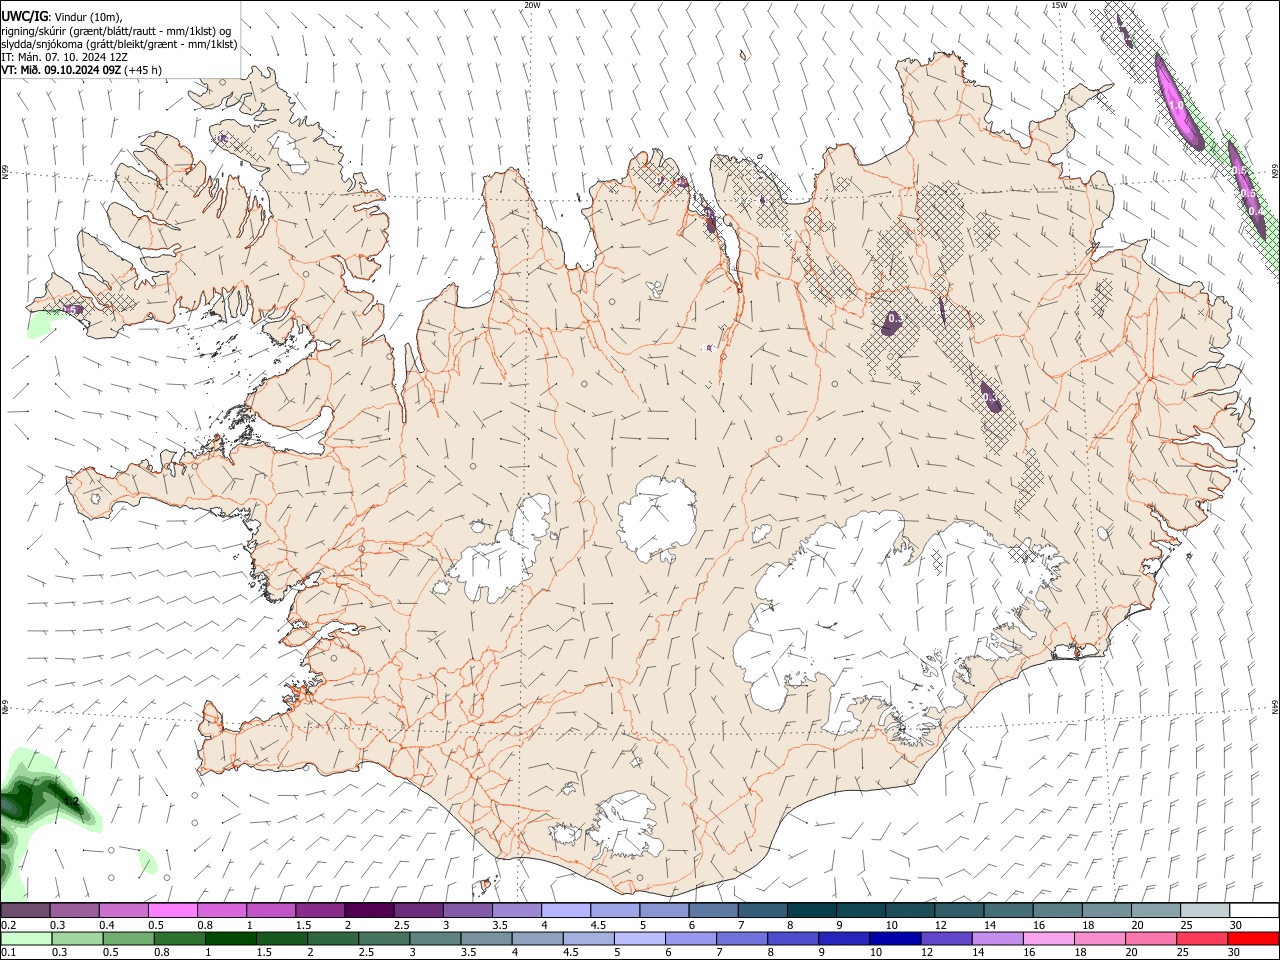
Task: Click the init time line 'IT: Mán. 07. 10. 2024 12Z'
Action: click(x=64, y=58)
